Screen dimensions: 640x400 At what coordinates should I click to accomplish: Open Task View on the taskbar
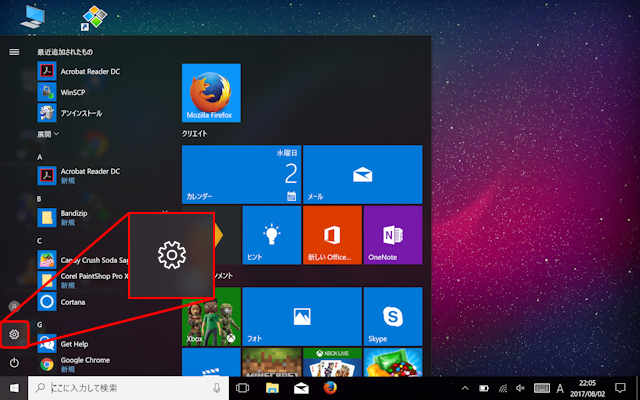pos(241,388)
